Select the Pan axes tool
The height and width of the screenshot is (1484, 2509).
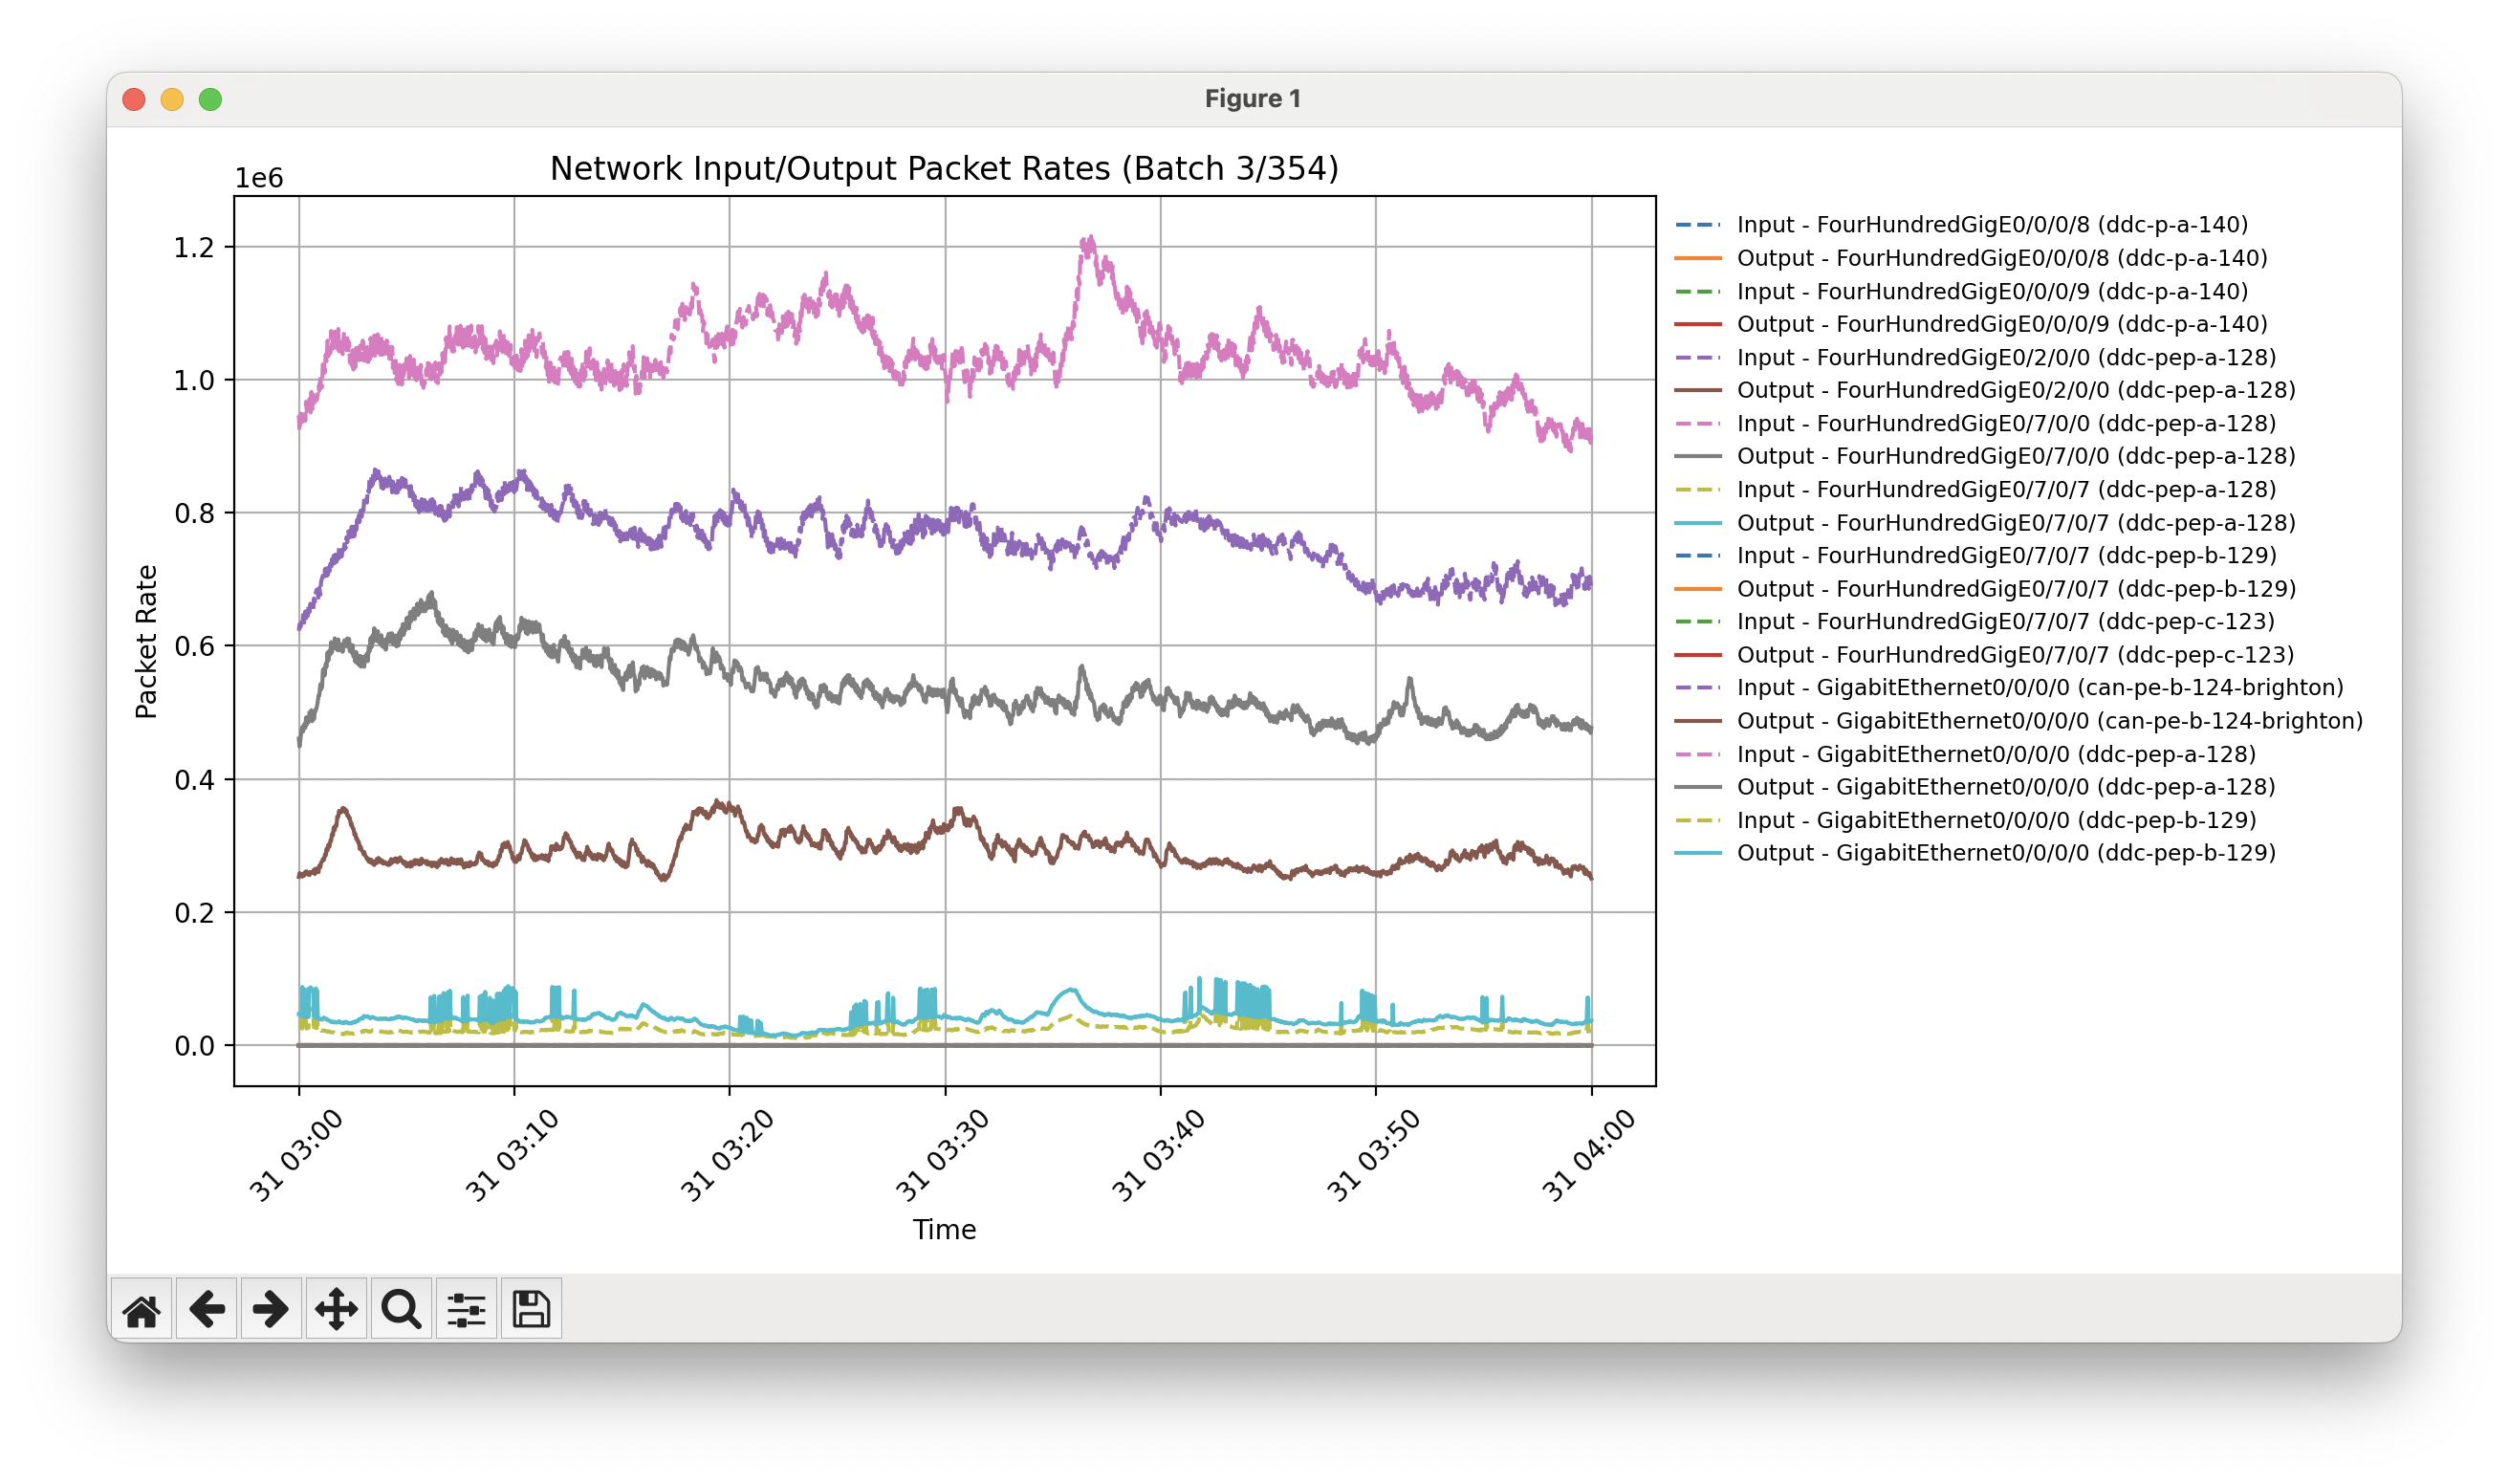coord(336,1308)
